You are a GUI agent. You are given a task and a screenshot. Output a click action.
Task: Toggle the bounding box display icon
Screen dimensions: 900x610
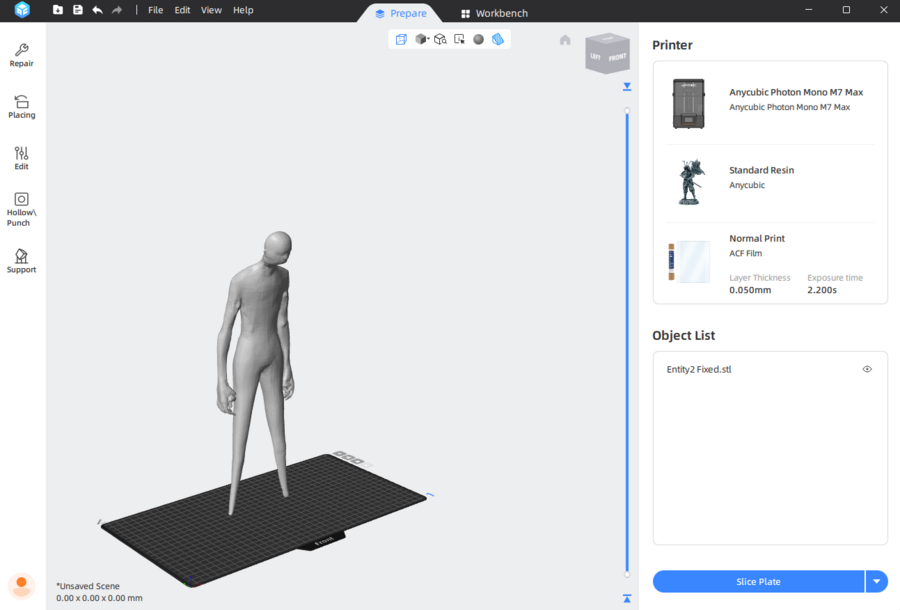click(x=401, y=39)
